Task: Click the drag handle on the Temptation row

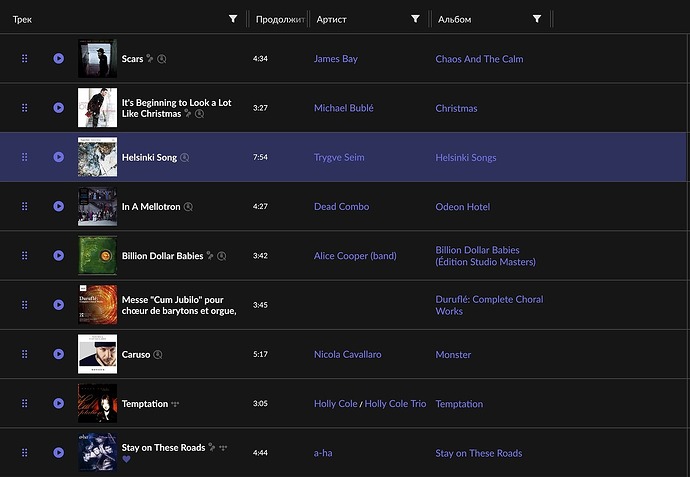Action: pyautogui.click(x=25, y=404)
